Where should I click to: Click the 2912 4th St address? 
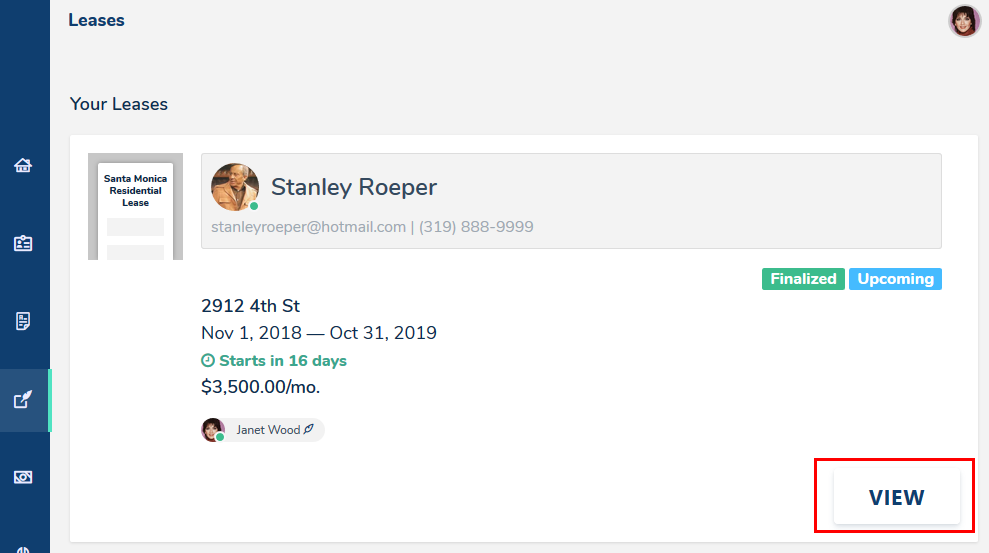click(250, 306)
